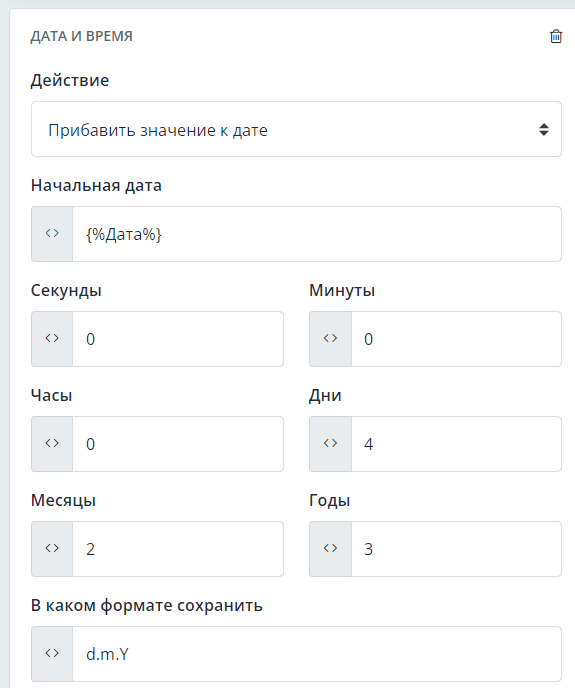Click the Годы label
The width and height of the screenshot is (575, 688).
click(330, 500)
